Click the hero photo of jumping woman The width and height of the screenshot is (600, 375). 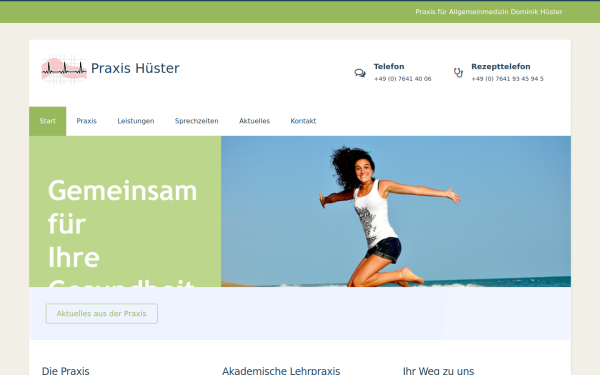[x=396, y=212]
